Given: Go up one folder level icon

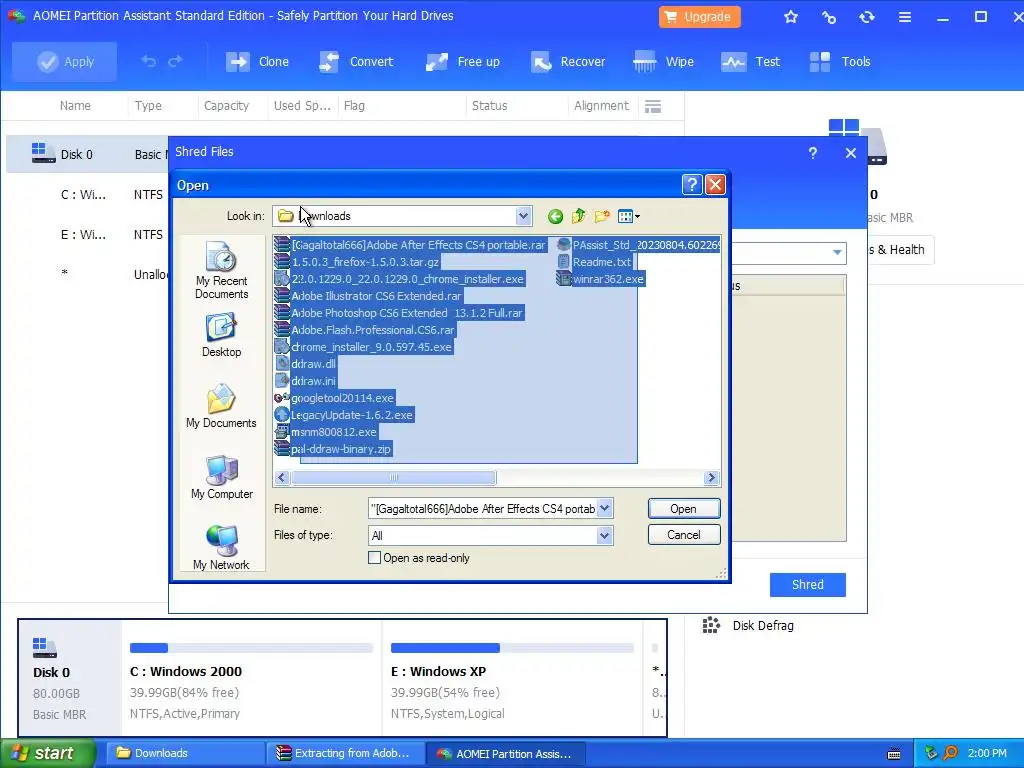Looking at the screenshot, I should coord(579,216).
